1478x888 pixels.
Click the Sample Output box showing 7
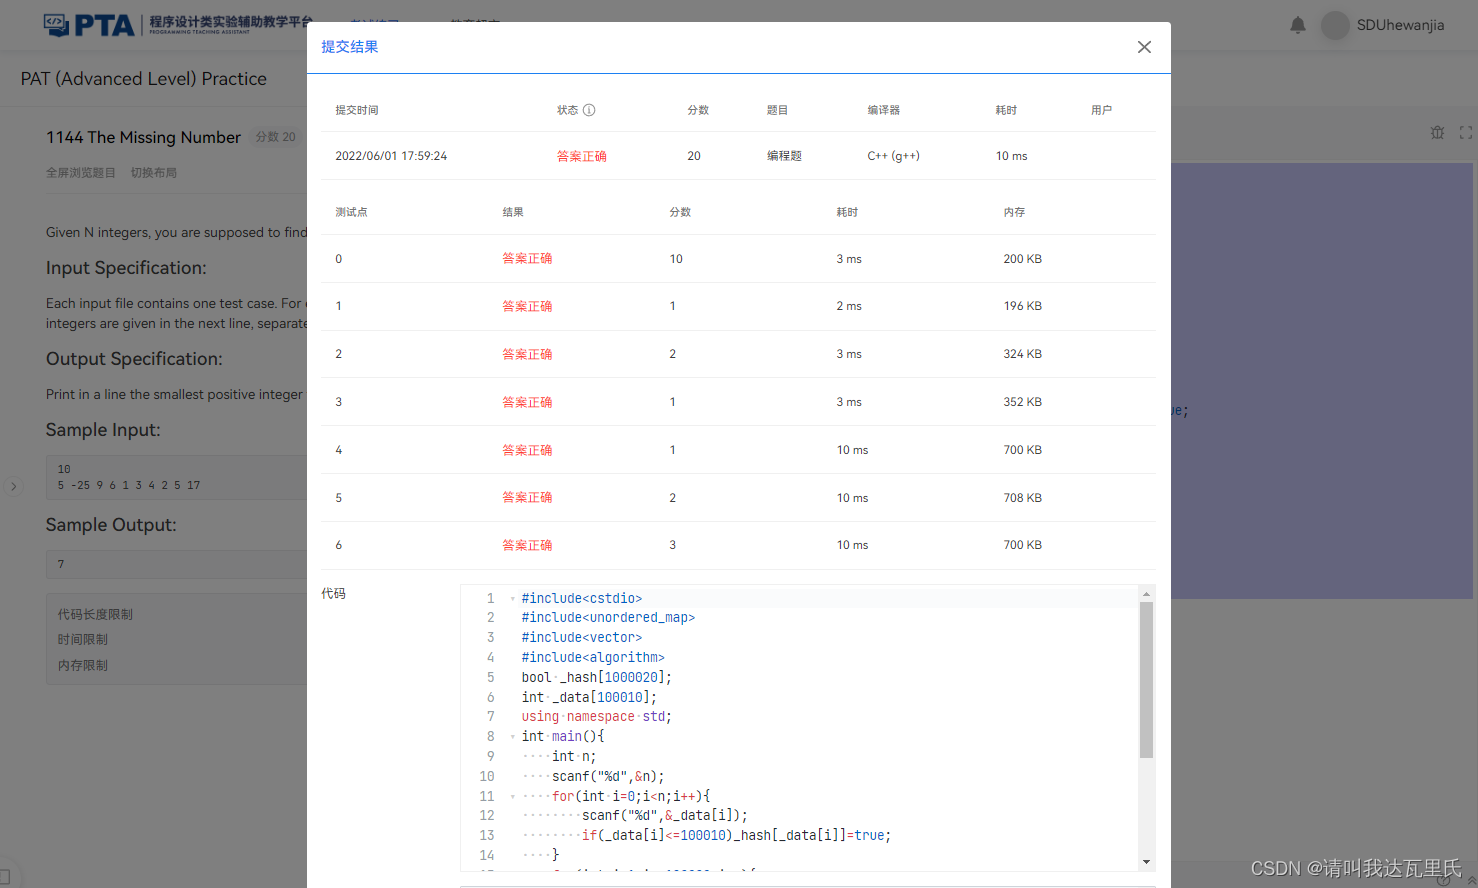176,564
